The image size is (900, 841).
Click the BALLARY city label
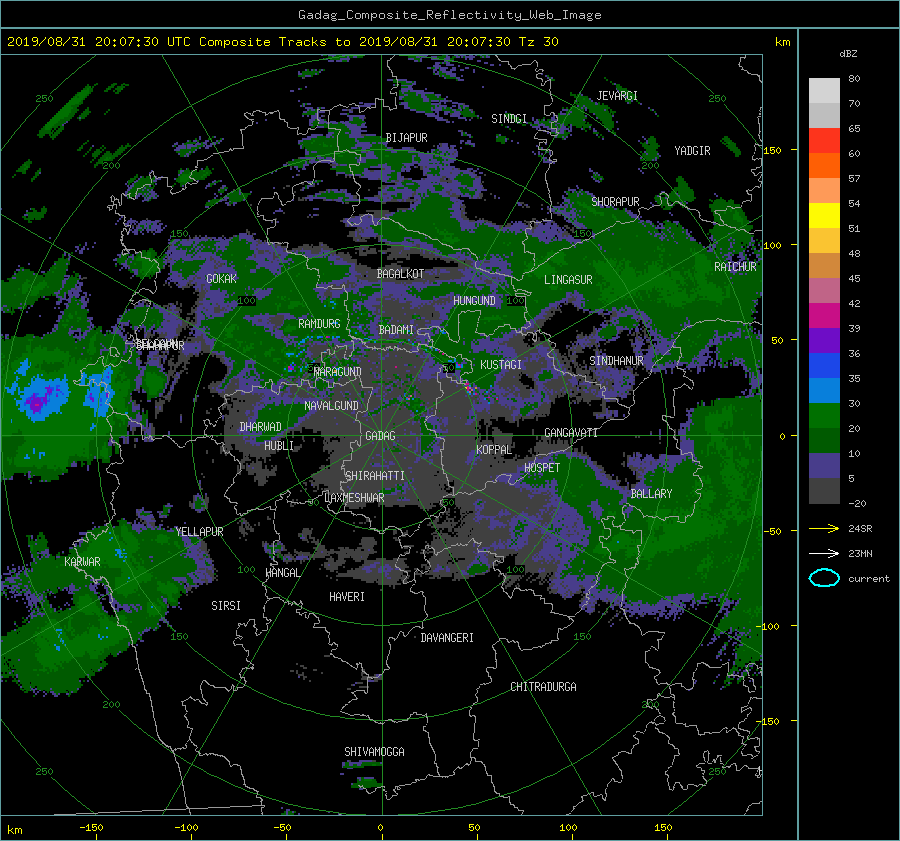(x=651, y=494)
